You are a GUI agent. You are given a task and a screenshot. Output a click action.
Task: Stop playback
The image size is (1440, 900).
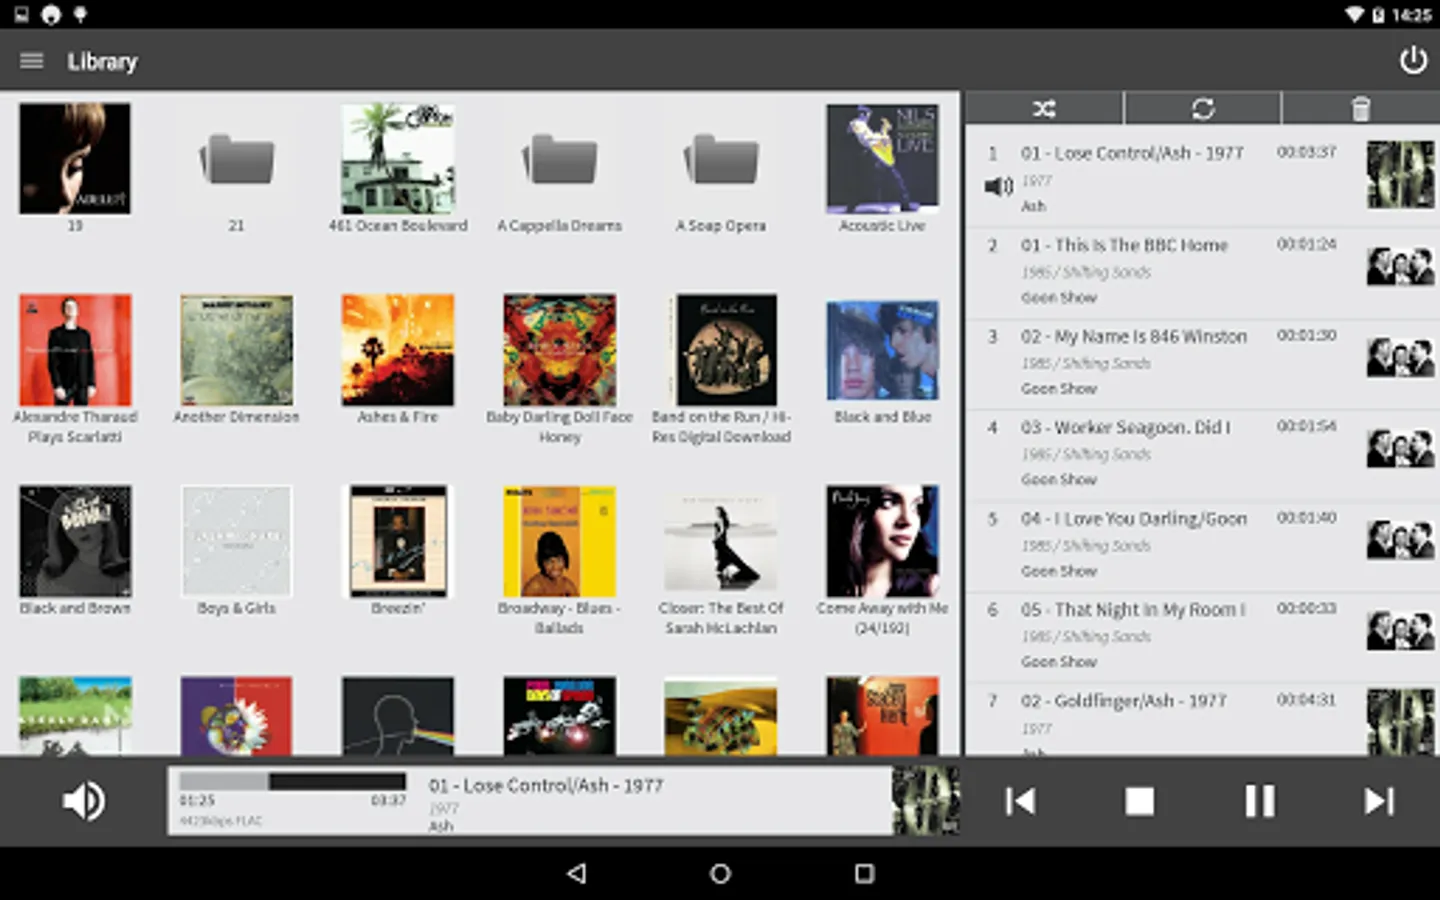click(1140, 801)
